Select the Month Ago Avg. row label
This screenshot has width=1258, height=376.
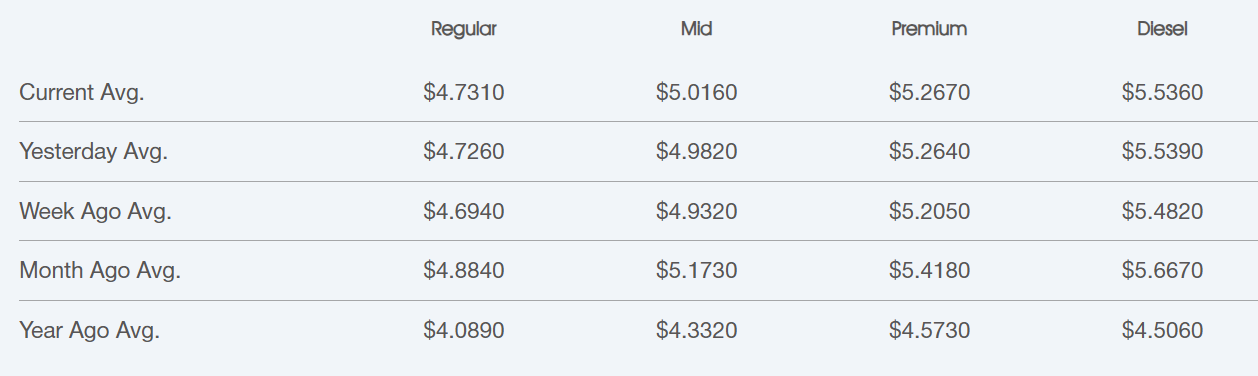(x=100, y=271)
